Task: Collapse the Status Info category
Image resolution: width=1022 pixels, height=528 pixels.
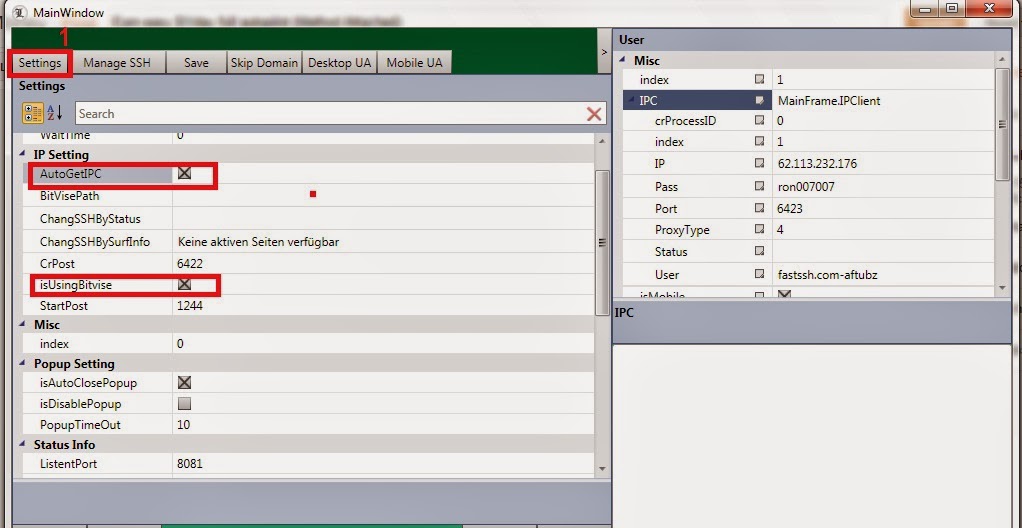Action: tap(24, 445)
